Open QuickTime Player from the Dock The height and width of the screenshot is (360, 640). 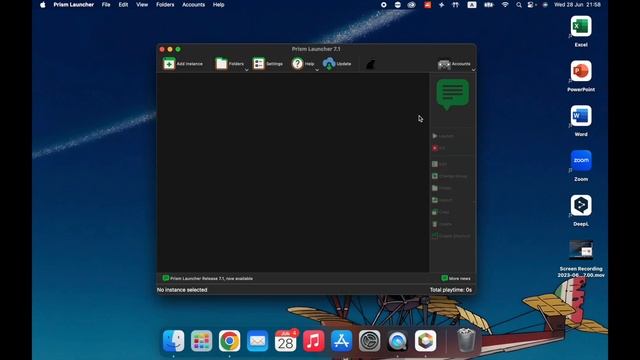pyautogui.click(x=397, y=341)
